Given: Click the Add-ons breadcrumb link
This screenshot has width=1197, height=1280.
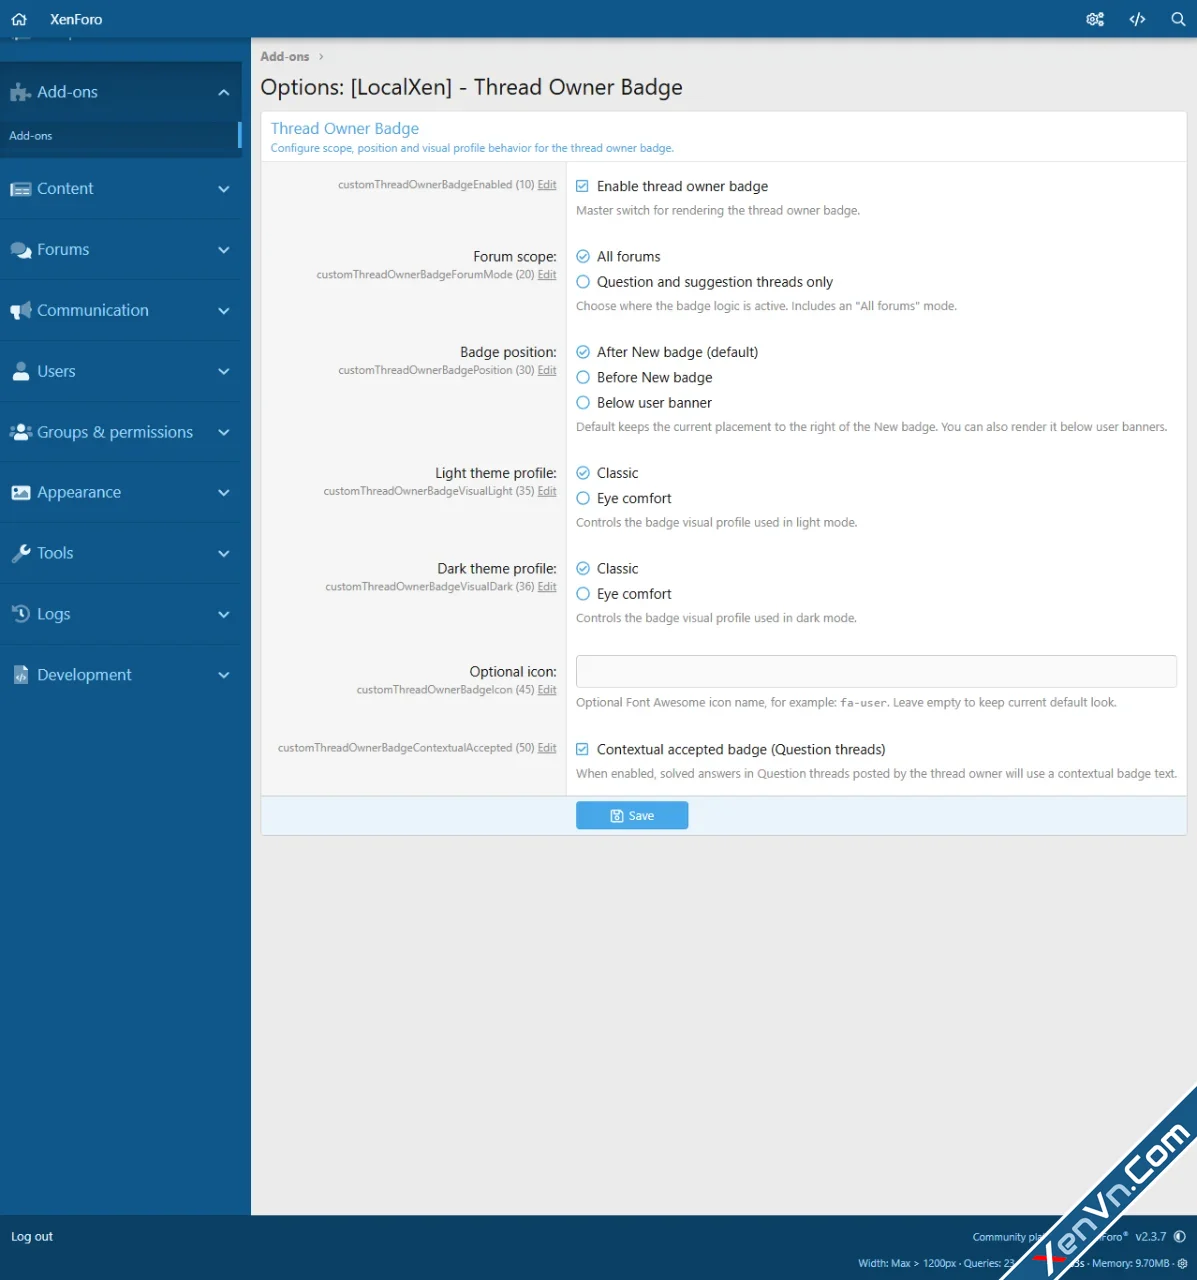Looking at the screenshot, I should (x=285, y=57).
